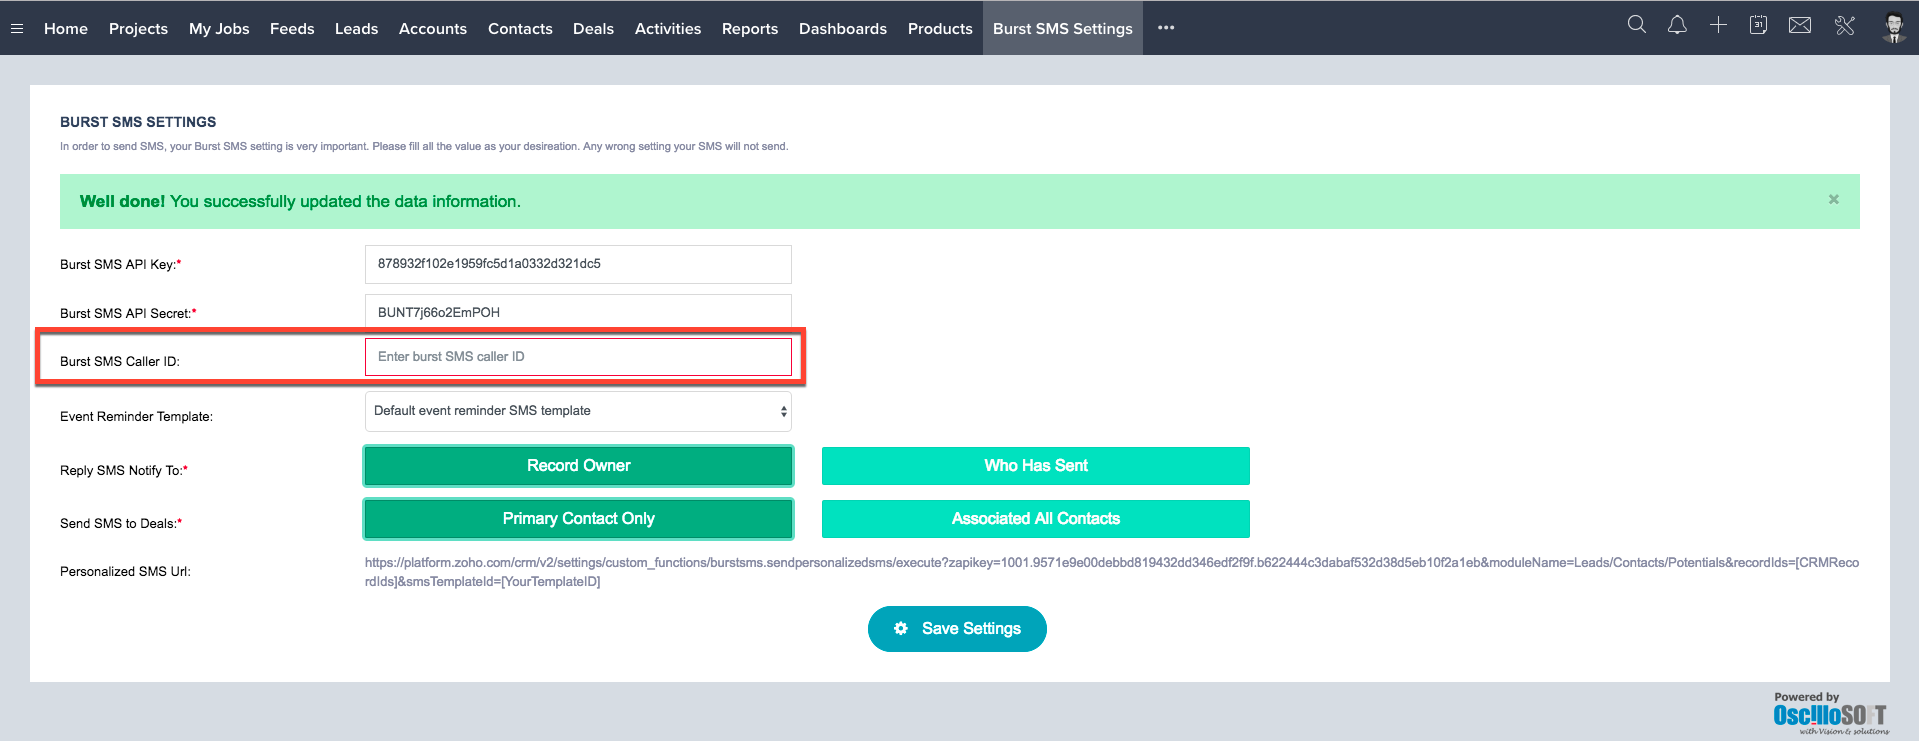The height and width of the screenshot is (741, 1919).
Task: Open the hamburger sidebar menu icon
Action: 17,29
